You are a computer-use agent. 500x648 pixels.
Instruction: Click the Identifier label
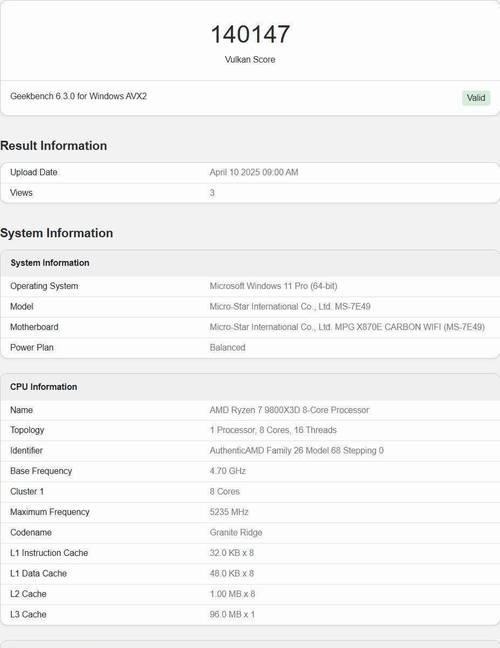(x=26, y=450)
